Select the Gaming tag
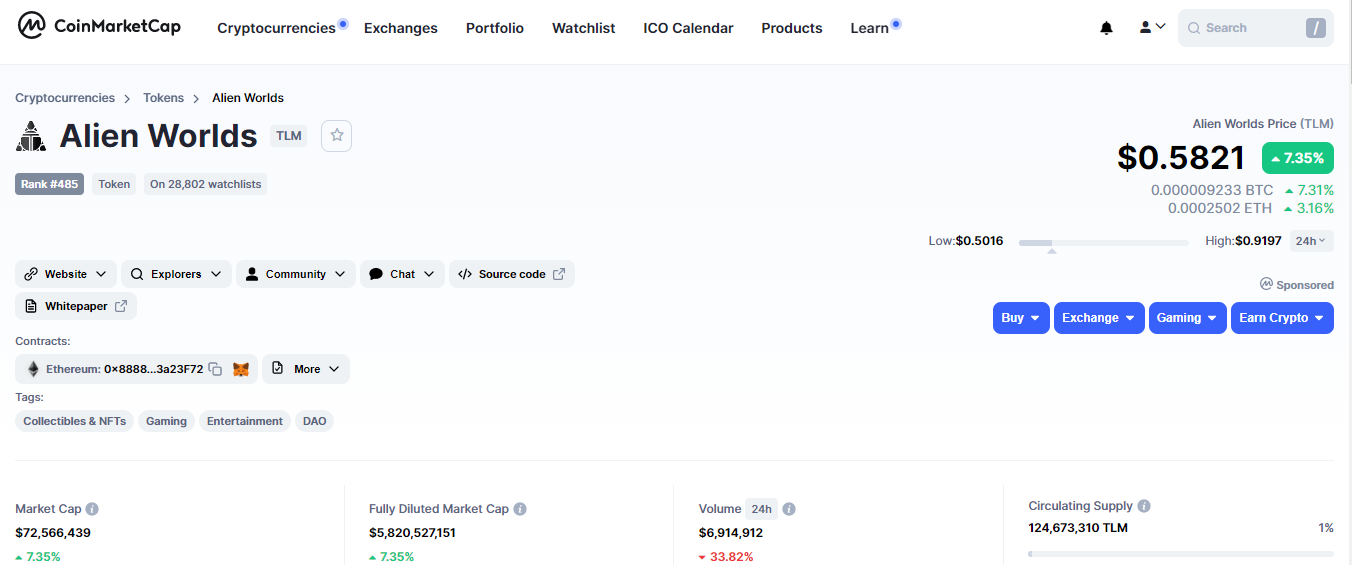This screenshot has height=565, width=1352. pos(166,421)
